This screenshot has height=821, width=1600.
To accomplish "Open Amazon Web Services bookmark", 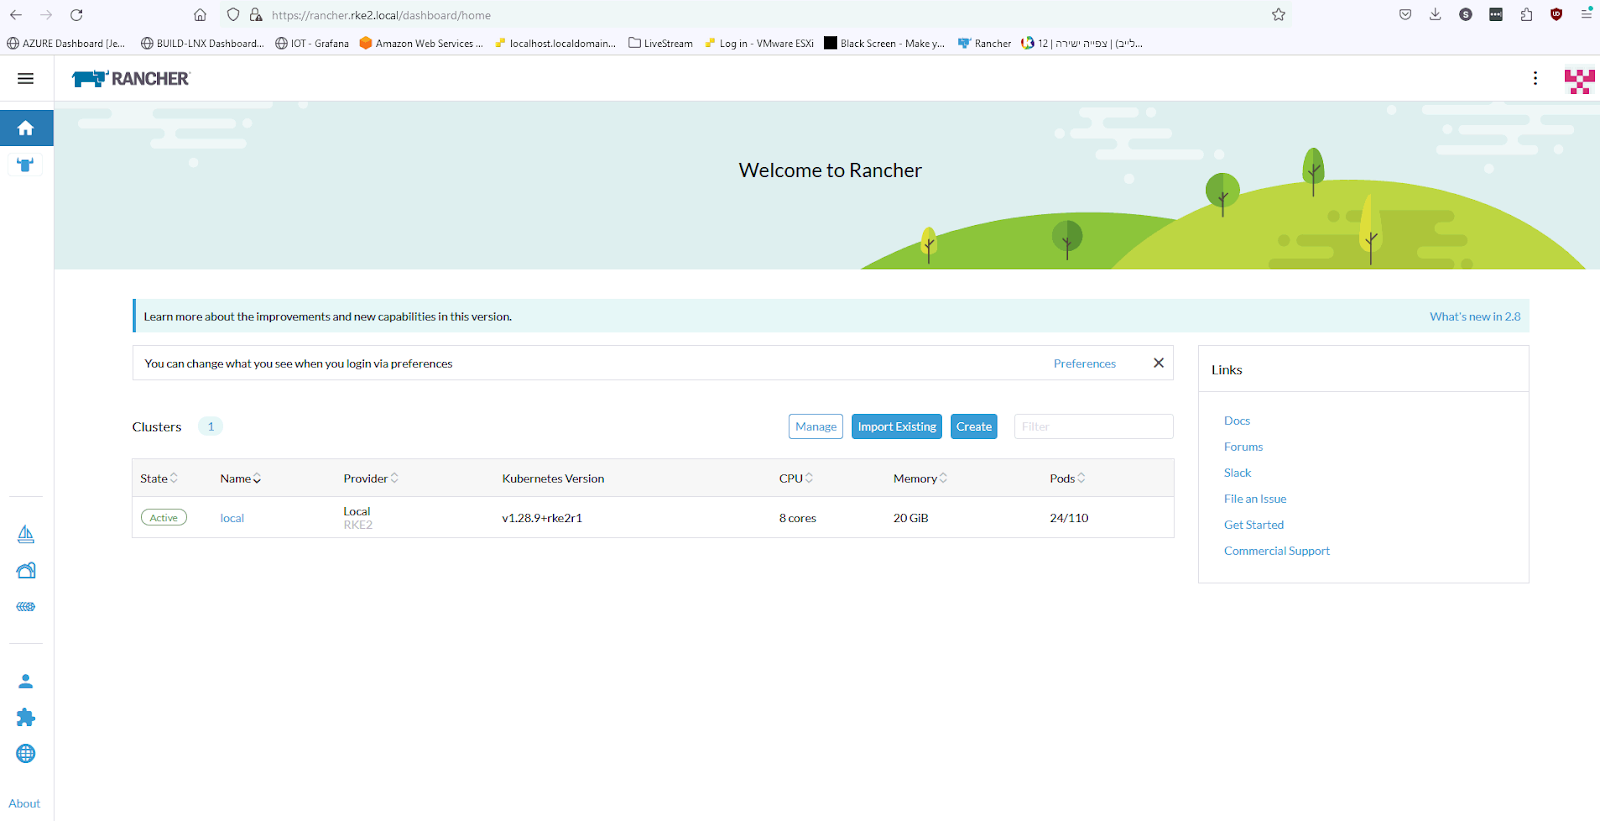I will click(x=421, y=43).
